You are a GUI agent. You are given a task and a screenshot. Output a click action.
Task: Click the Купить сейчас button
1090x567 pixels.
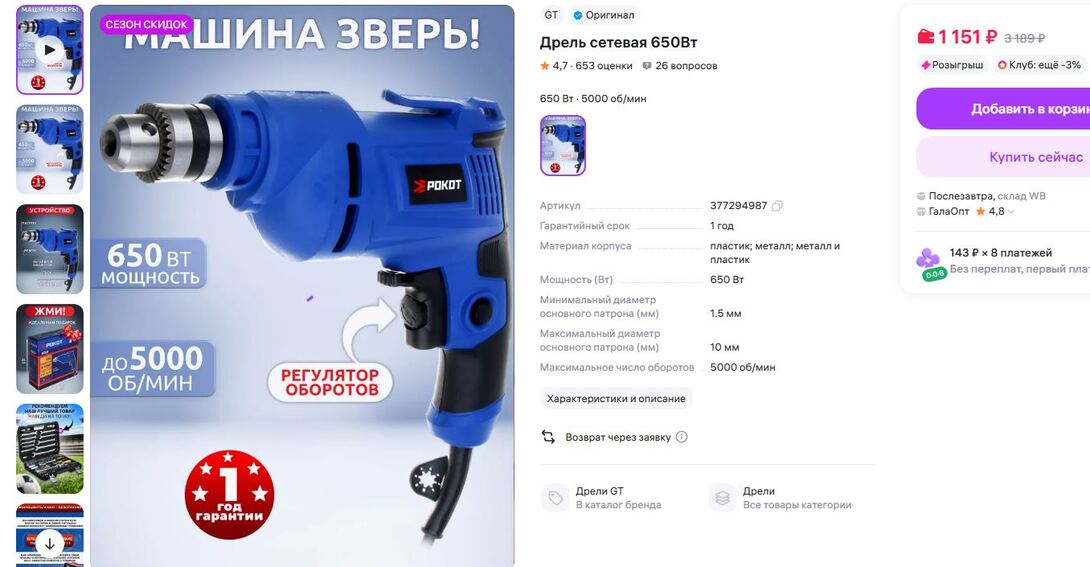[1003, 157]
